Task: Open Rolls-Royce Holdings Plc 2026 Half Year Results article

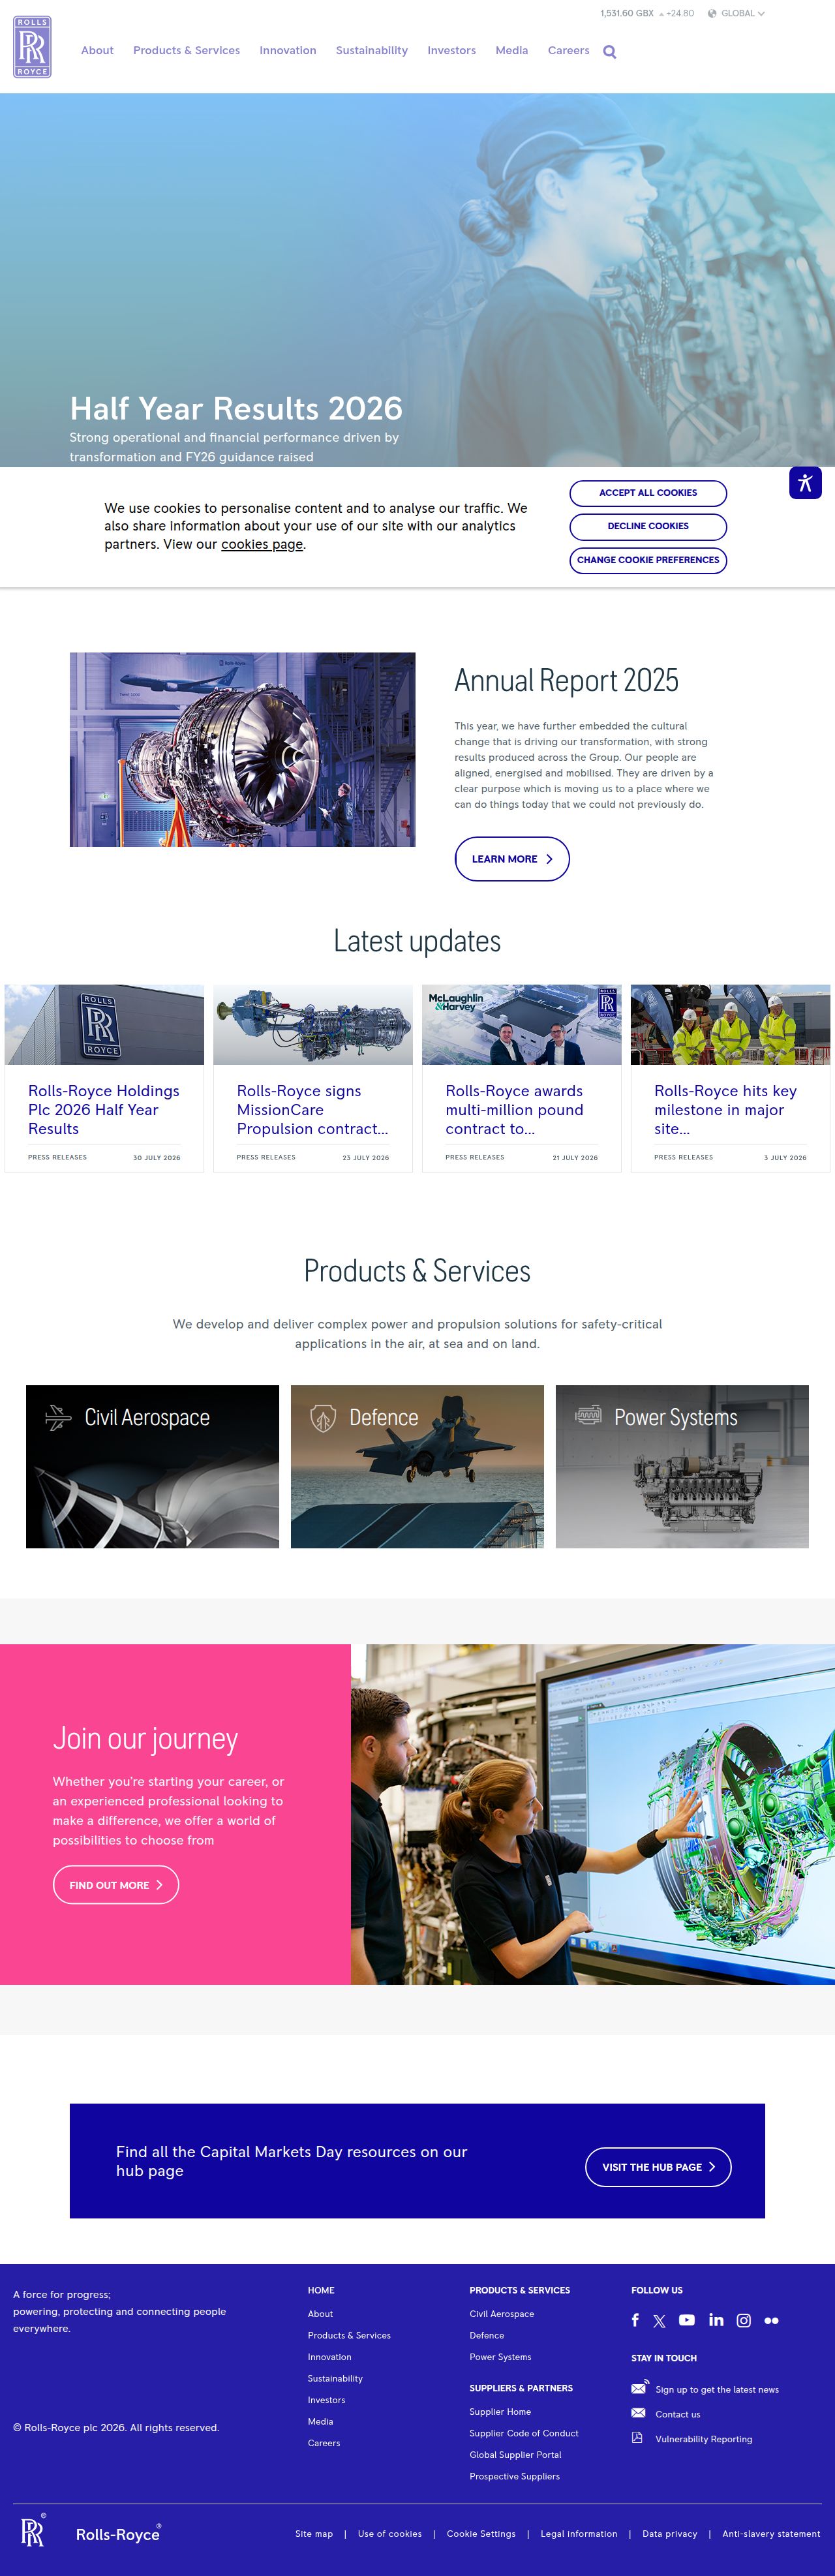Action: pos(104,1110)
